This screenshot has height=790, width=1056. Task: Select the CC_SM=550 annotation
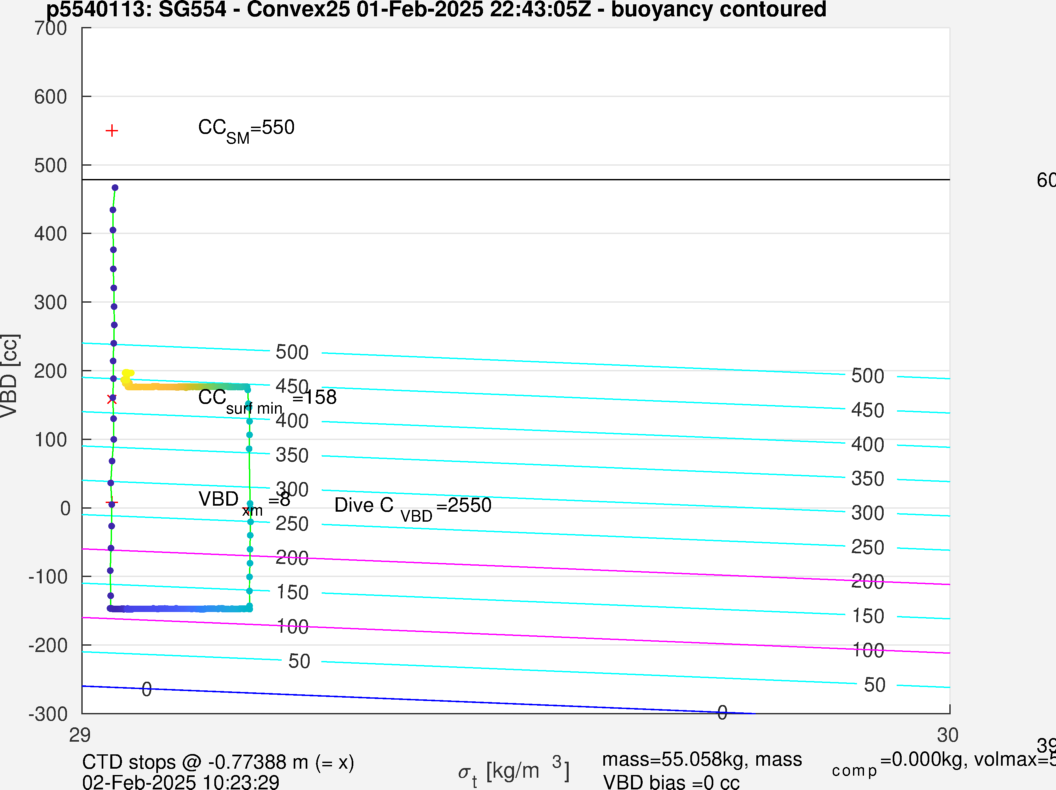[x=246, y=131]
